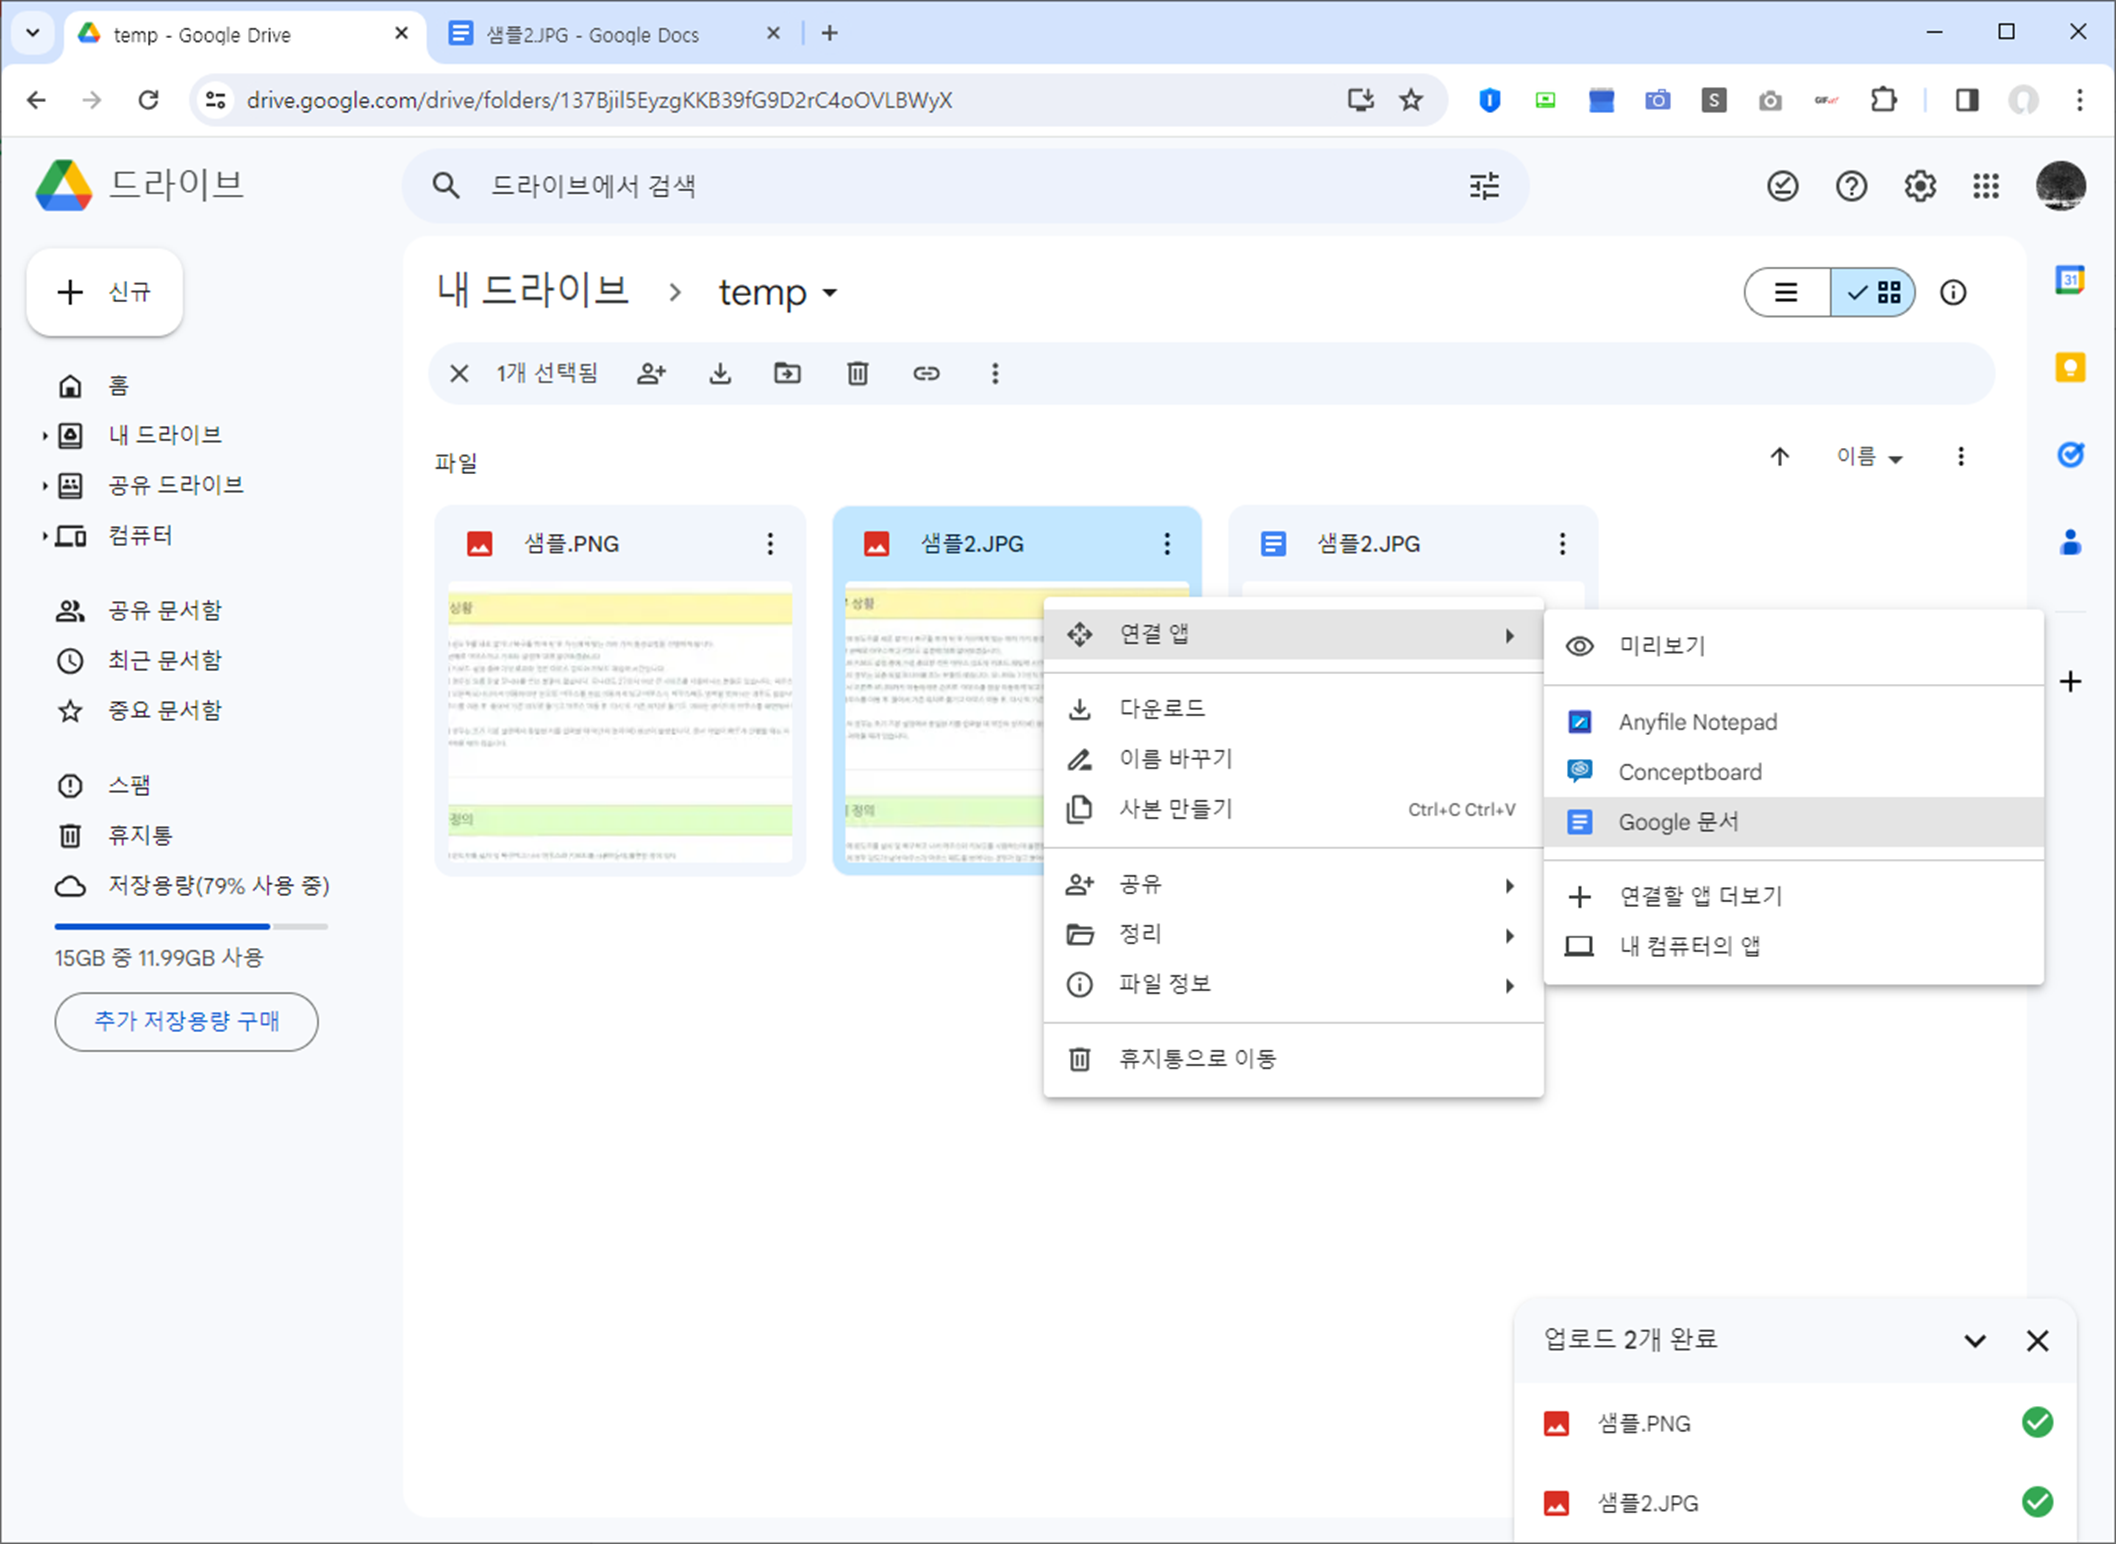Click the copy link icon in the toolbar
This screenshot has width=2116, height=1544.
point(926,374)
